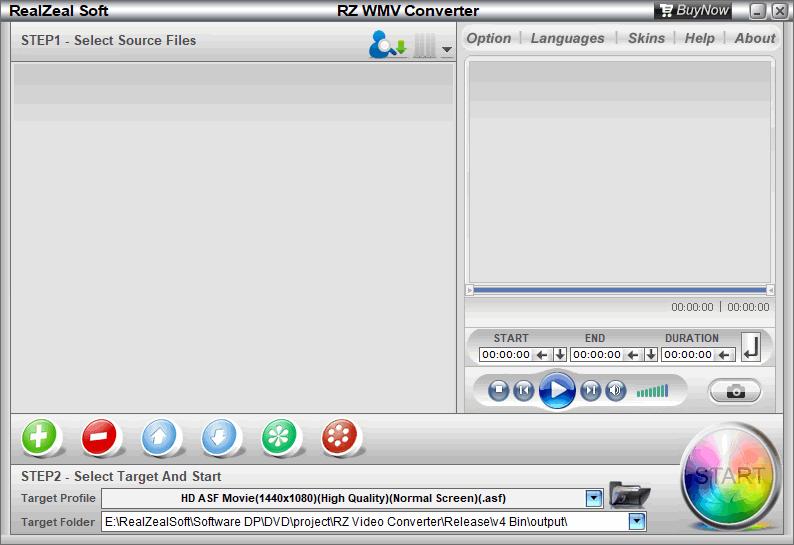The image size is (794, 545).
Task: Click the camera snapshot button
Action: pyautogui.click(x=735, y=391)
